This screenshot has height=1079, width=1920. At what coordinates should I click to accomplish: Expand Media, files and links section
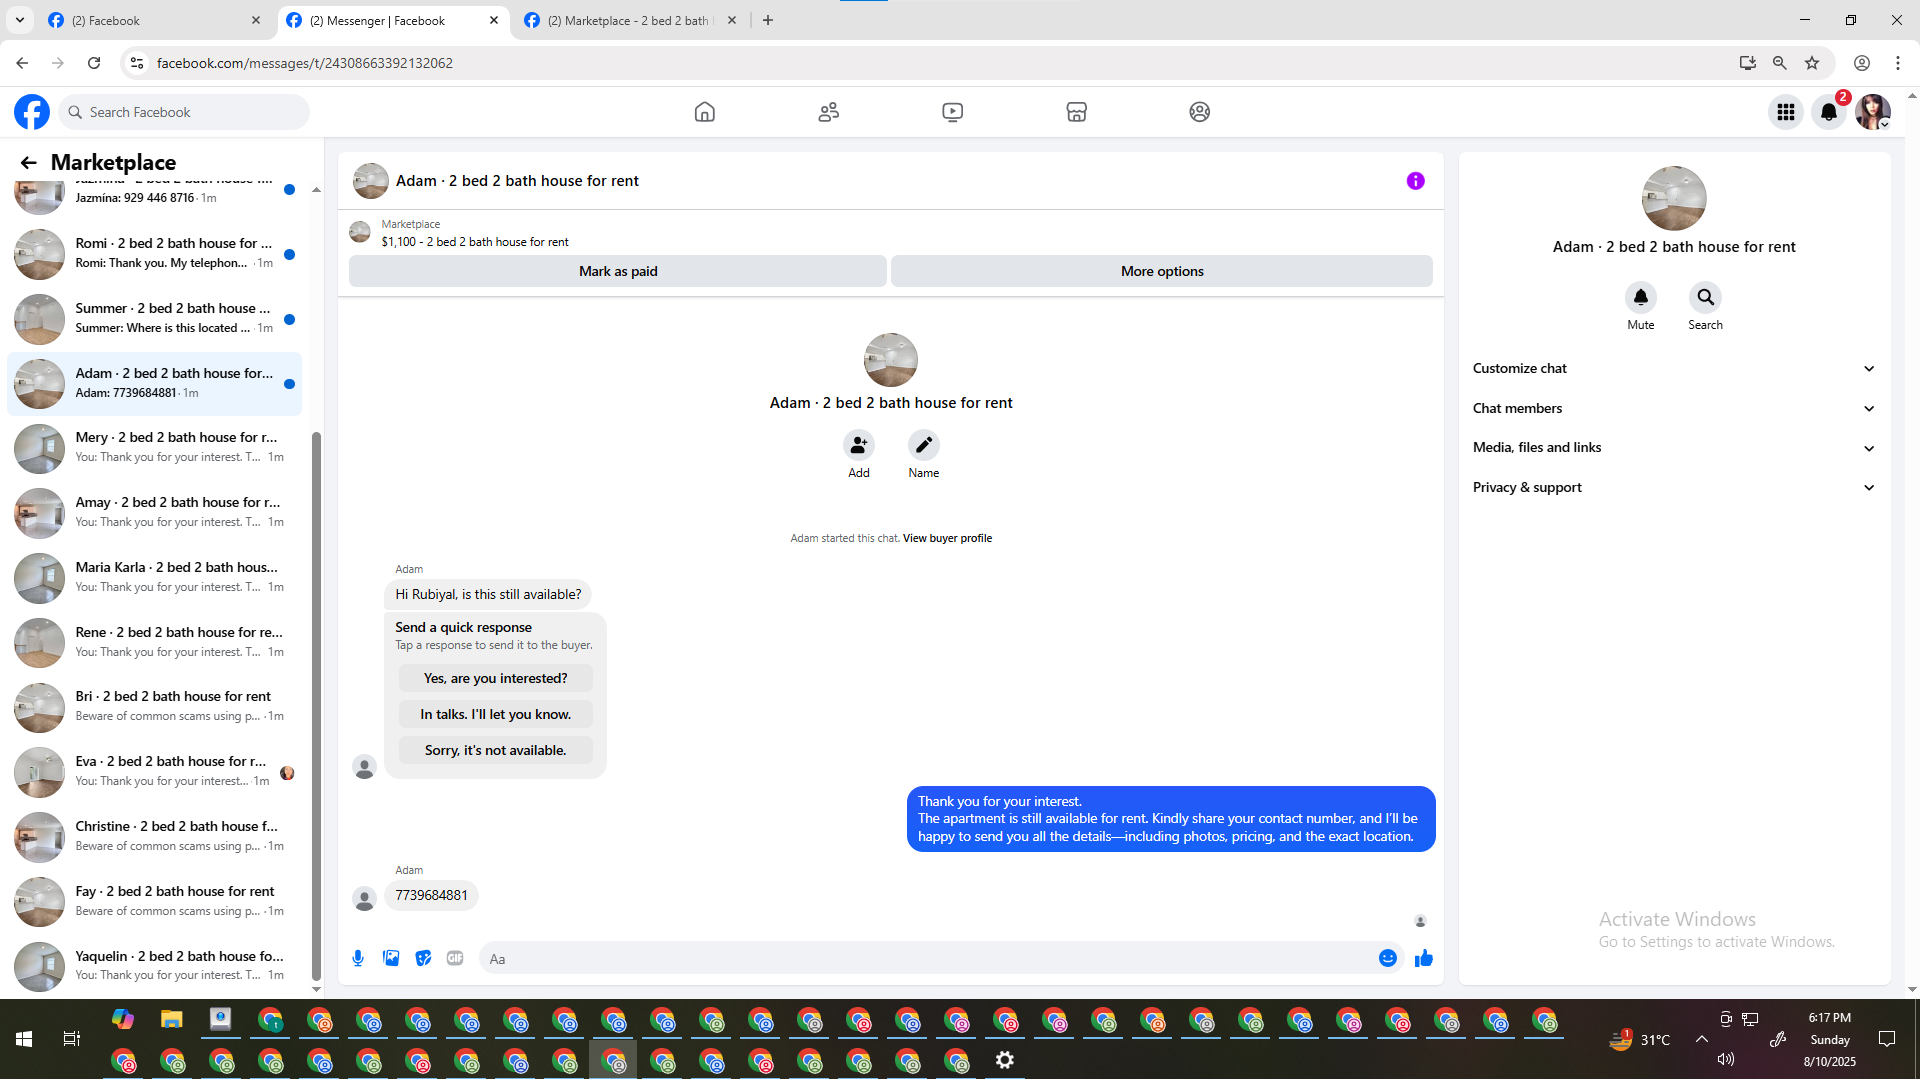(1673, 447)
